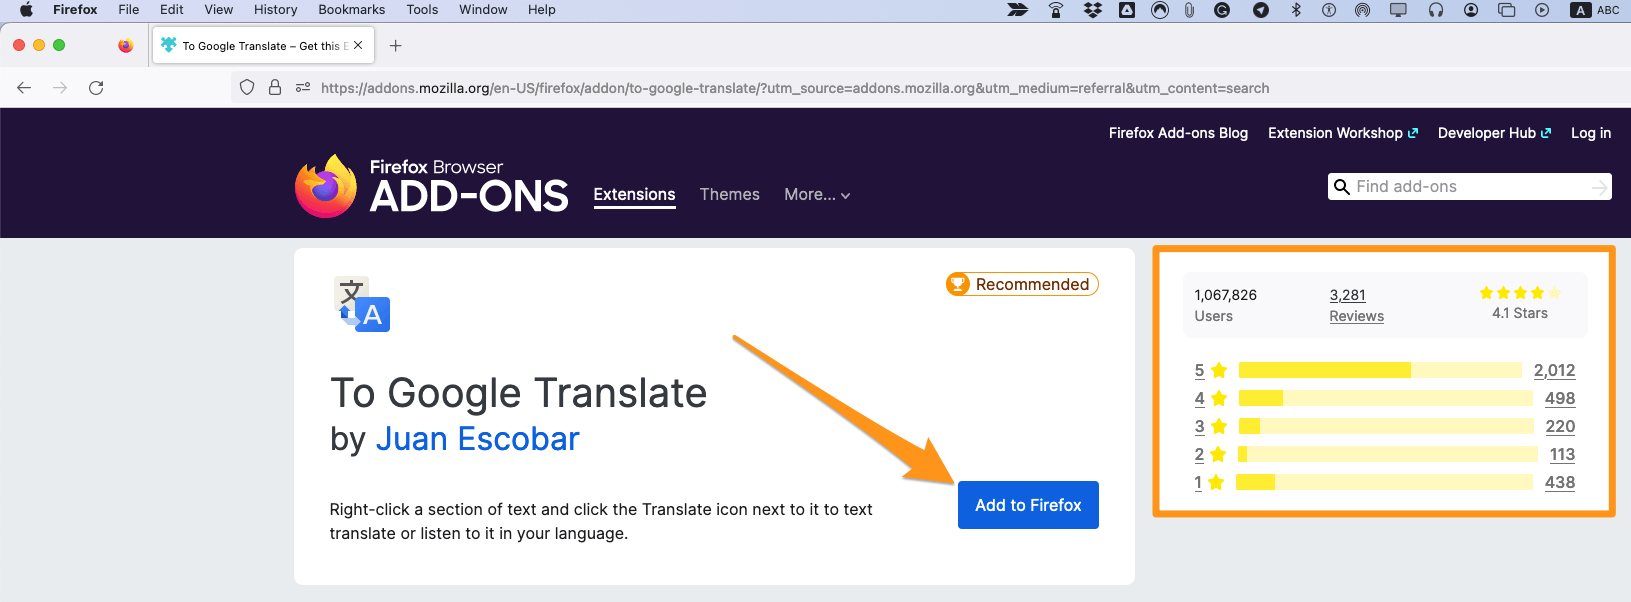Click the Recommended badge
Viewport: 1631px width, 602px height.
click(x=1022, y=284)
